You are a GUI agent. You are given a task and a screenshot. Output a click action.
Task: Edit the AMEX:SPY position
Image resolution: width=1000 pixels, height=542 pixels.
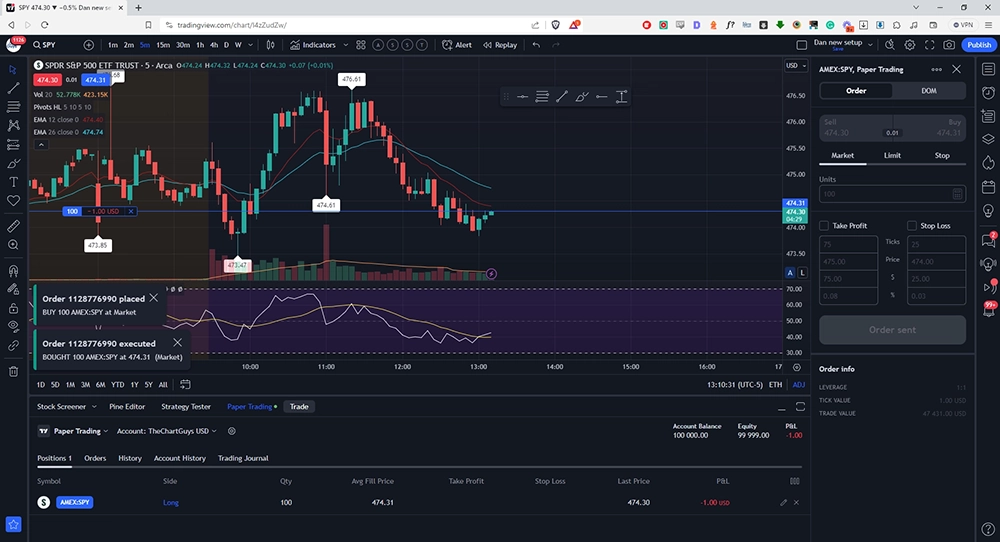(783, 502)
